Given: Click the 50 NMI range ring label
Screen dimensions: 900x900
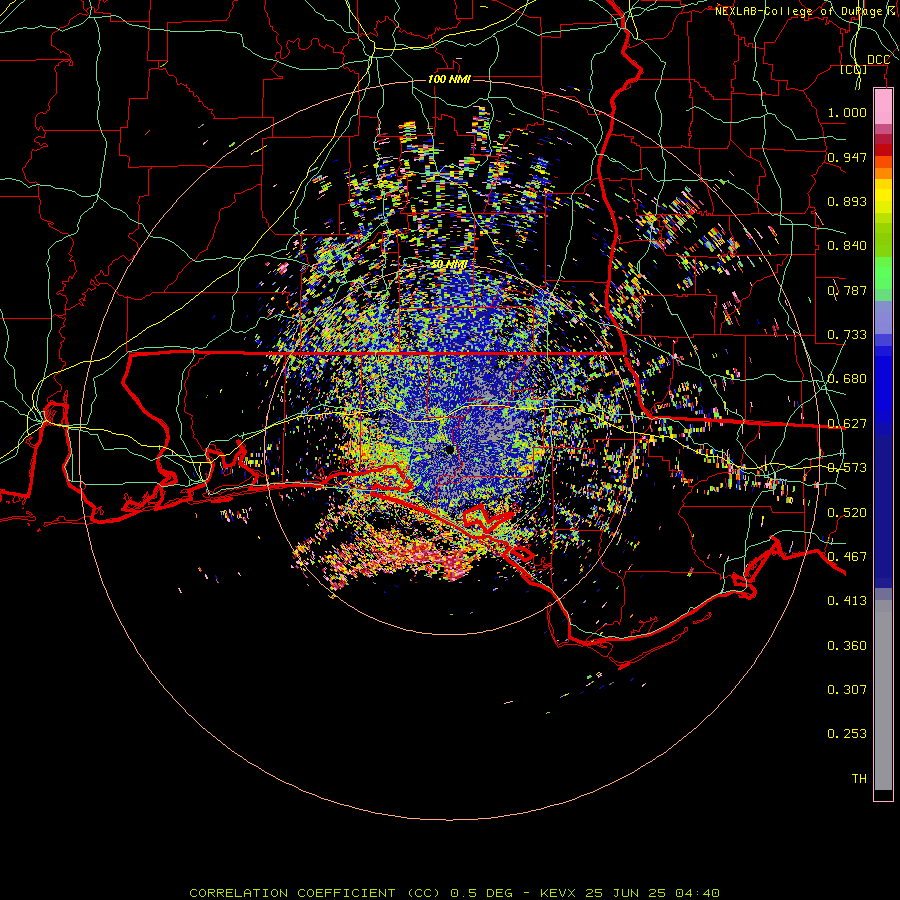Looking at the screenshot, I should click(x=449, y=265).
